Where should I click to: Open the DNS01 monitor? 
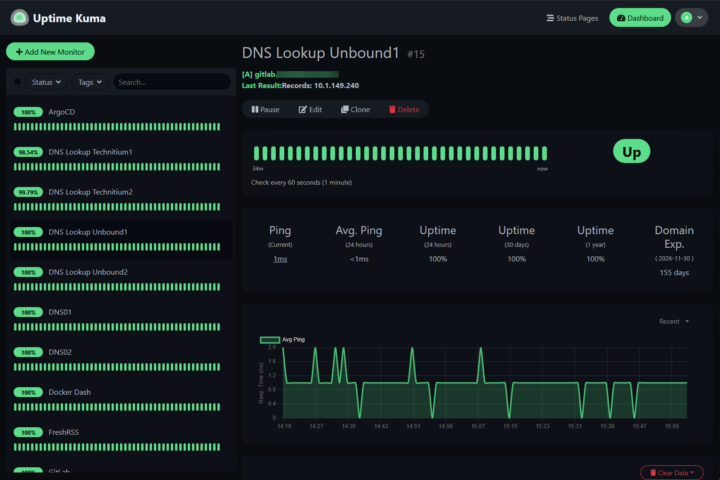(121, 319)
